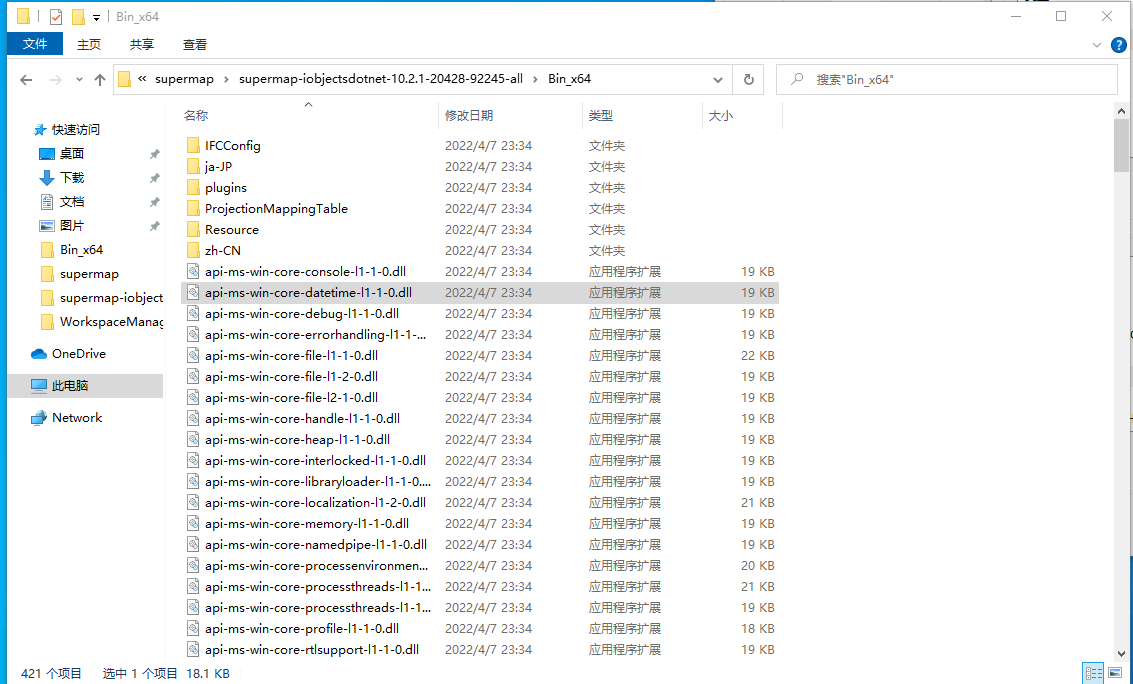This screenshot has width=1133, height=684.
Task: Open Bin_x64 in the navigation pane
Action: click(81, 250)
